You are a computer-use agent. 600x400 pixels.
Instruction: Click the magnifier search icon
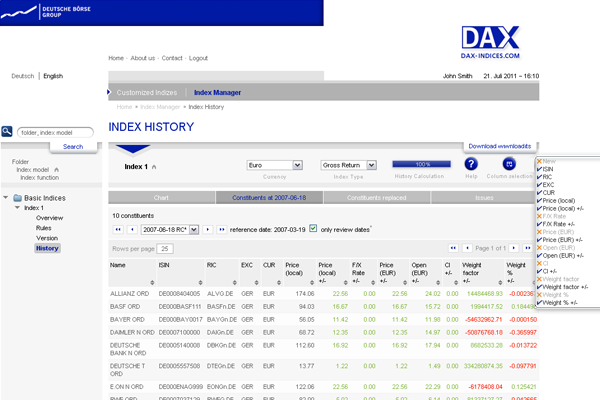click(7, 132)
